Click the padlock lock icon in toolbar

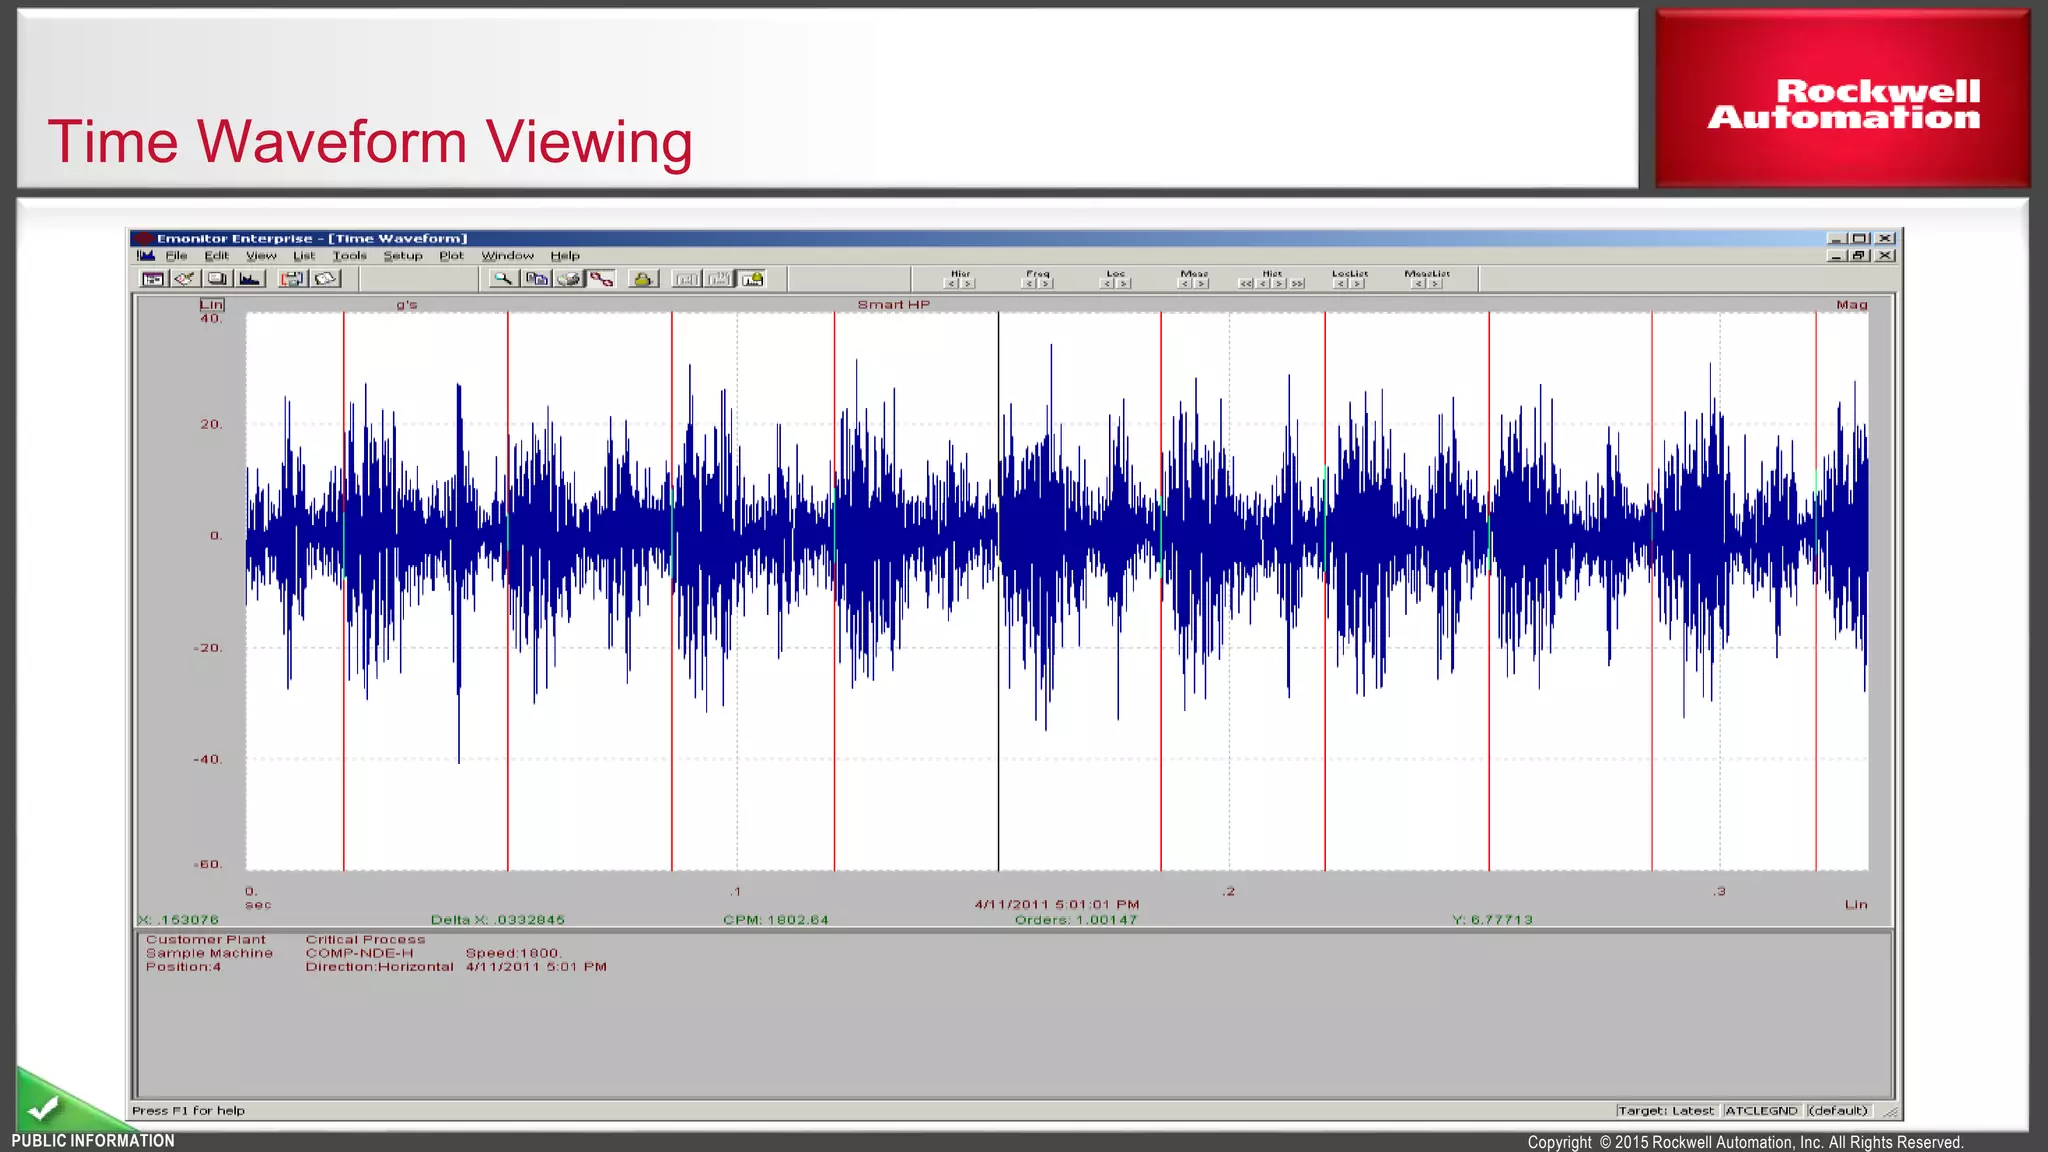click(x=643, y=279)
